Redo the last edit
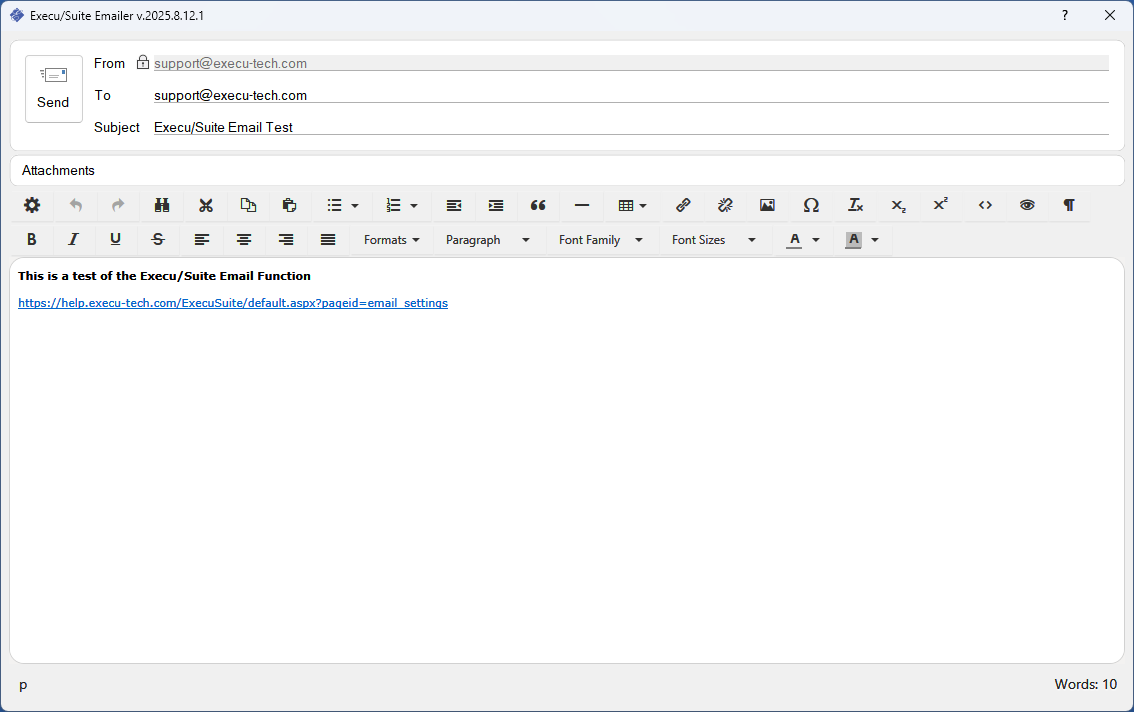 tap(118, 205)
